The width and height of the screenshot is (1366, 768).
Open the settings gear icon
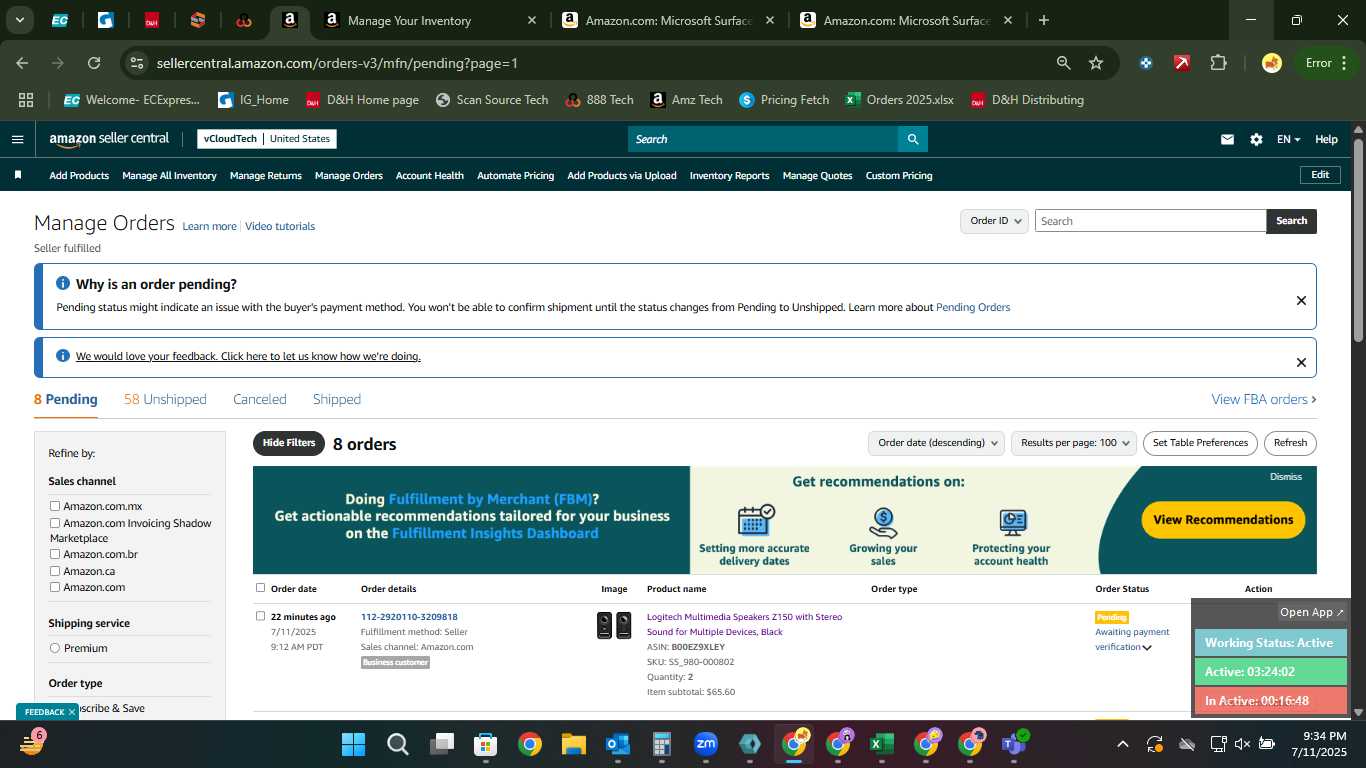[x=1256, y=139]
